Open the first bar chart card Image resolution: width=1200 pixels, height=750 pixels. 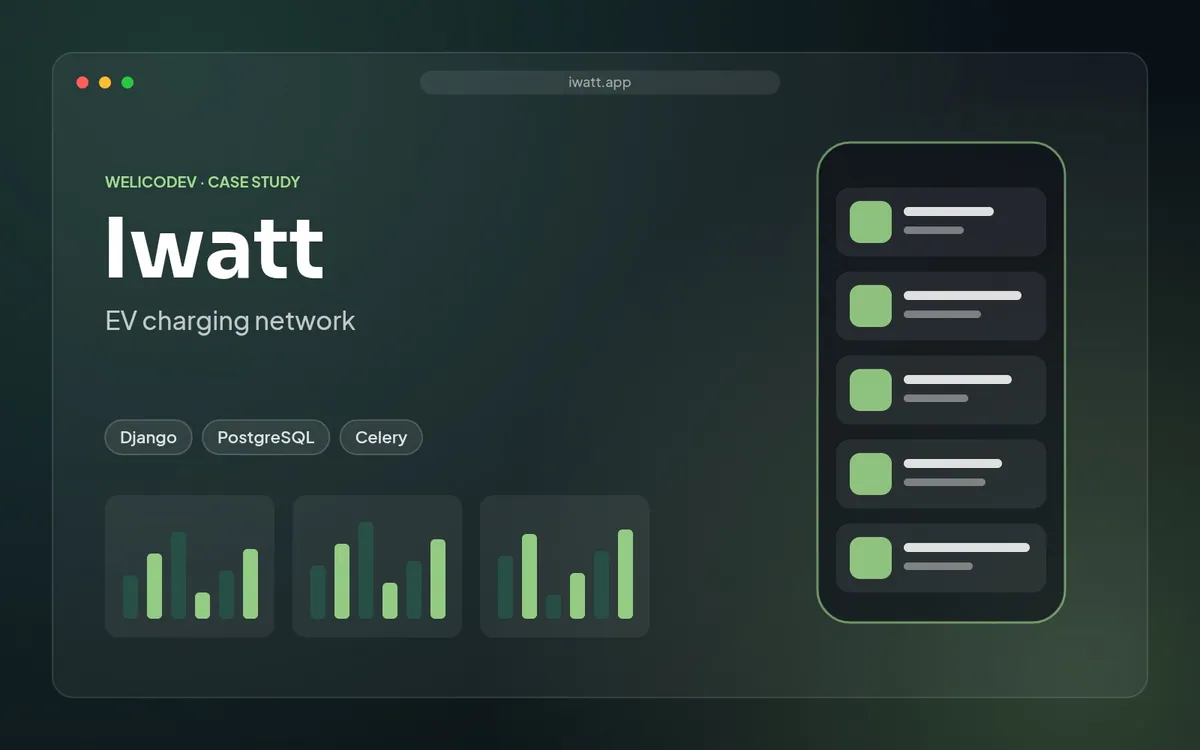190,566
